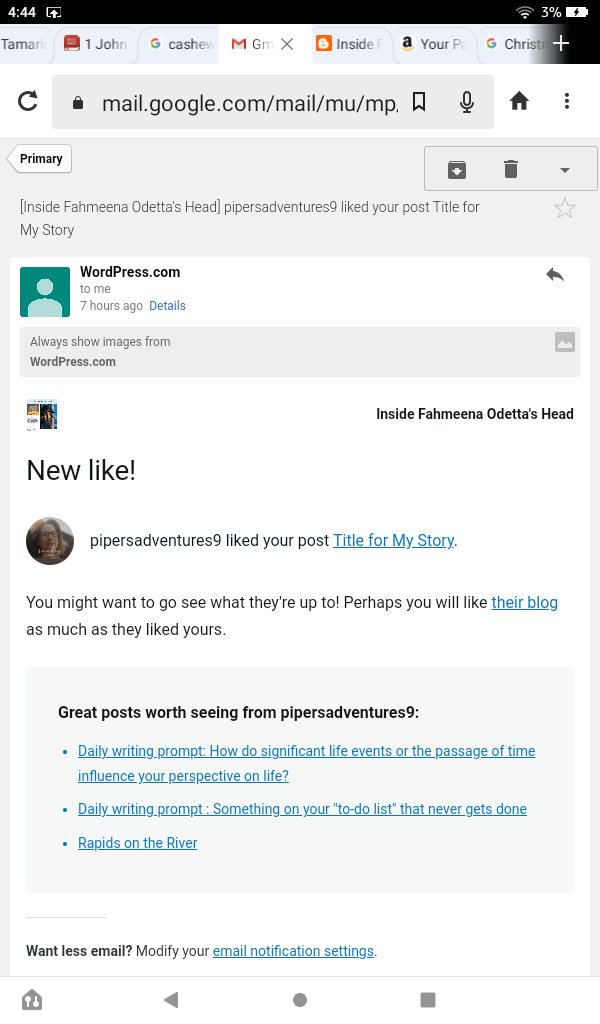
Task: Bookmark this page in address bar
Action: point(419,101)
